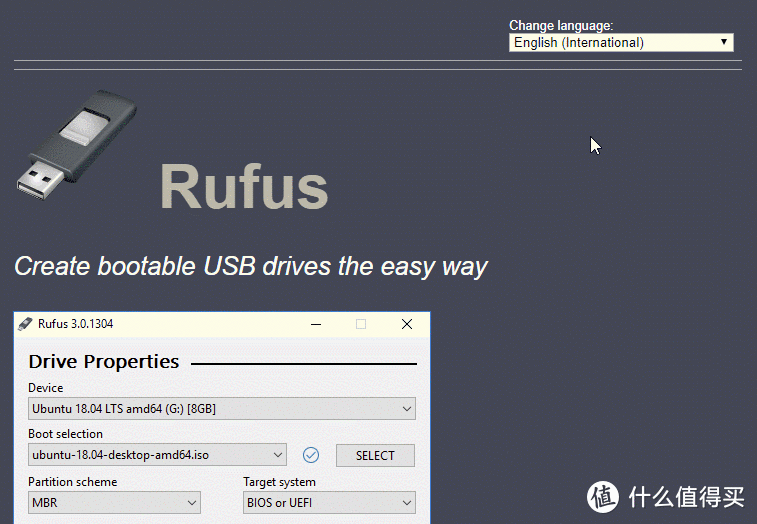
Task: Click the 'Create bootable USB drives' tagline
Action: [251, 267]
